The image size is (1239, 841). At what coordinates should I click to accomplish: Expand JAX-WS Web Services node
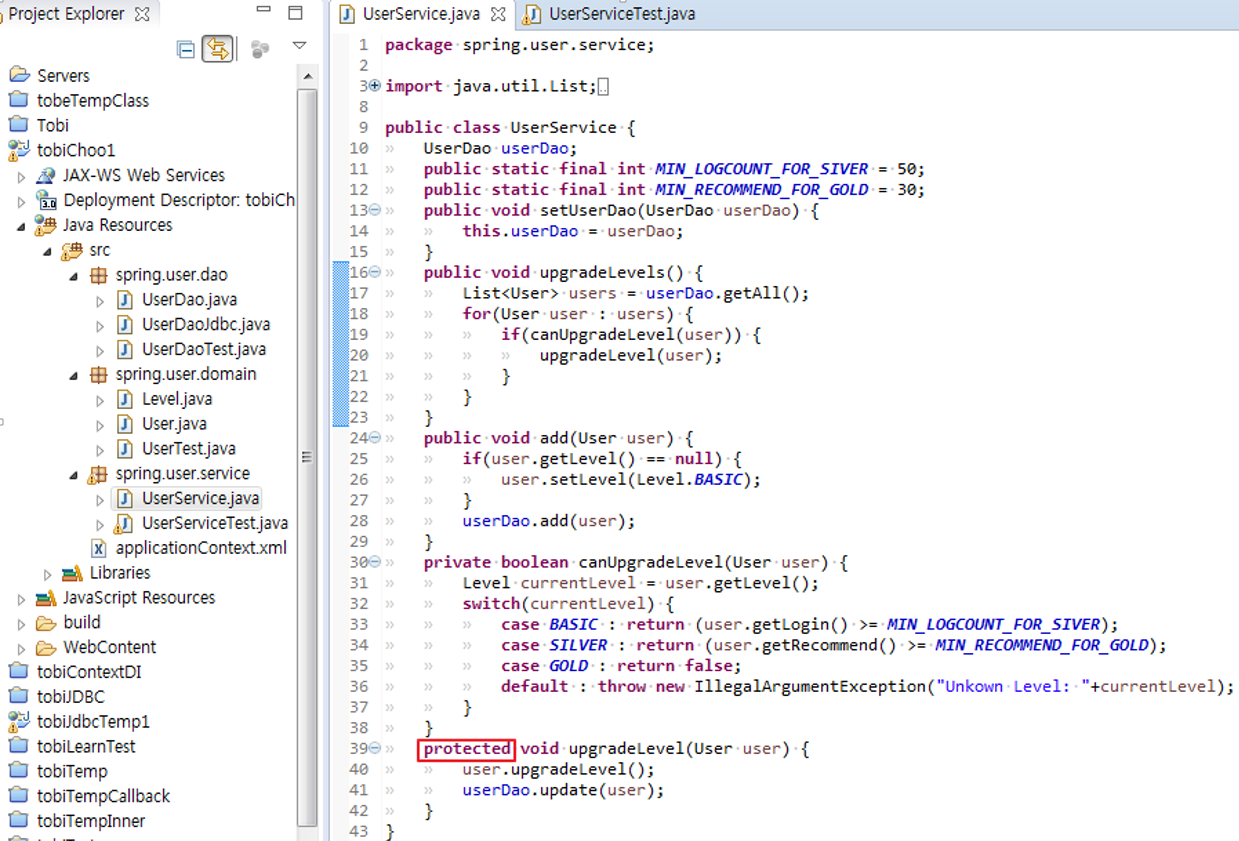(x=22, y=176)
